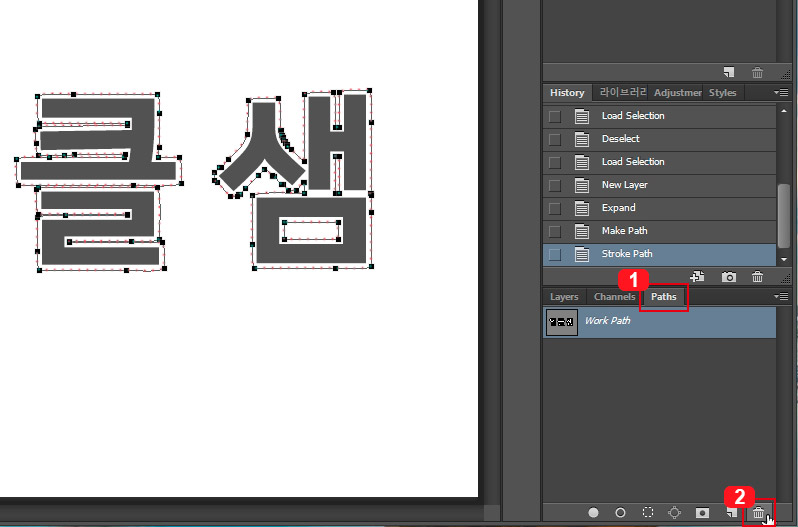Click state icon beside Stroke Path
The image size is (798, 527).
582,254
